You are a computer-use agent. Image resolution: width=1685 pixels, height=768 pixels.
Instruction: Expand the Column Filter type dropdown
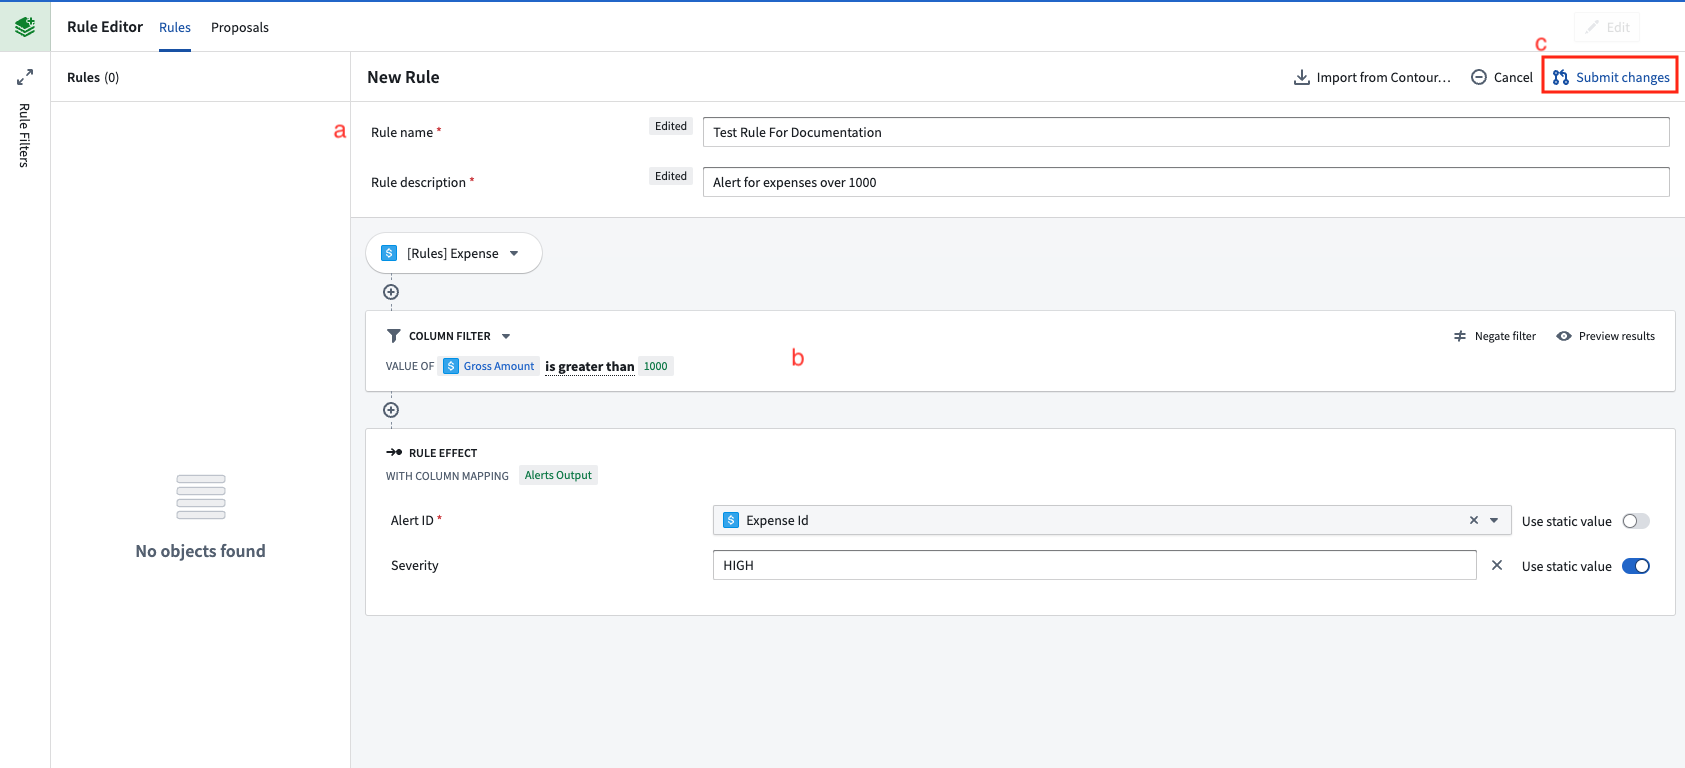[x=506, y=336]
